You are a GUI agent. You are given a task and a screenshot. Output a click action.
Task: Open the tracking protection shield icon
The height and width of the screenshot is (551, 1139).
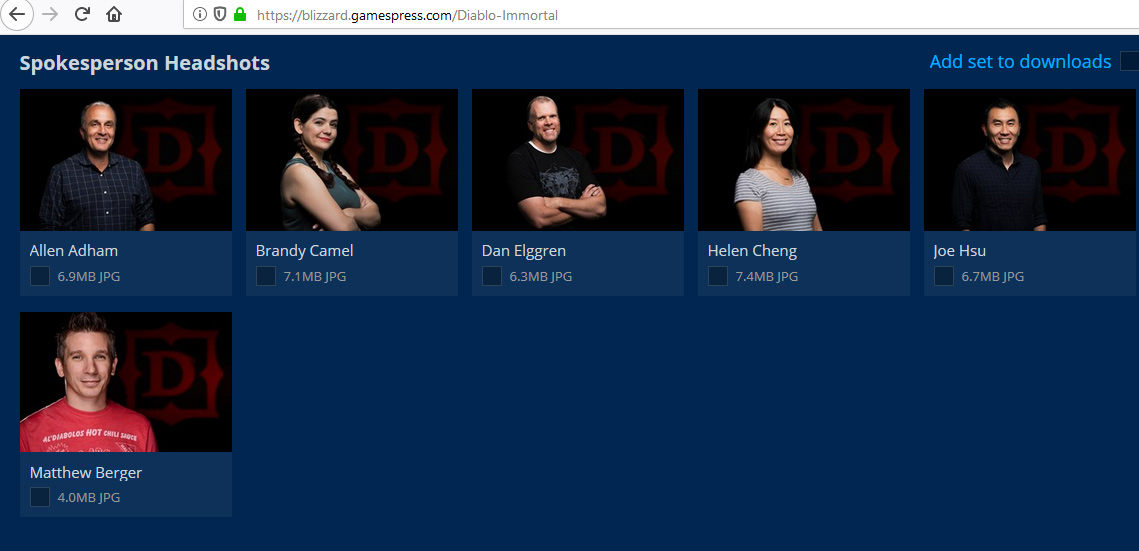coord(219,15)
